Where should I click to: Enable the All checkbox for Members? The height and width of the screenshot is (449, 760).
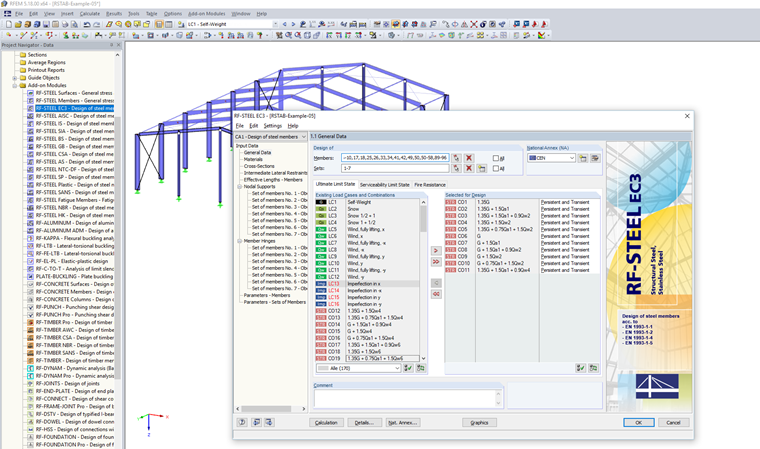pos(495,158)
